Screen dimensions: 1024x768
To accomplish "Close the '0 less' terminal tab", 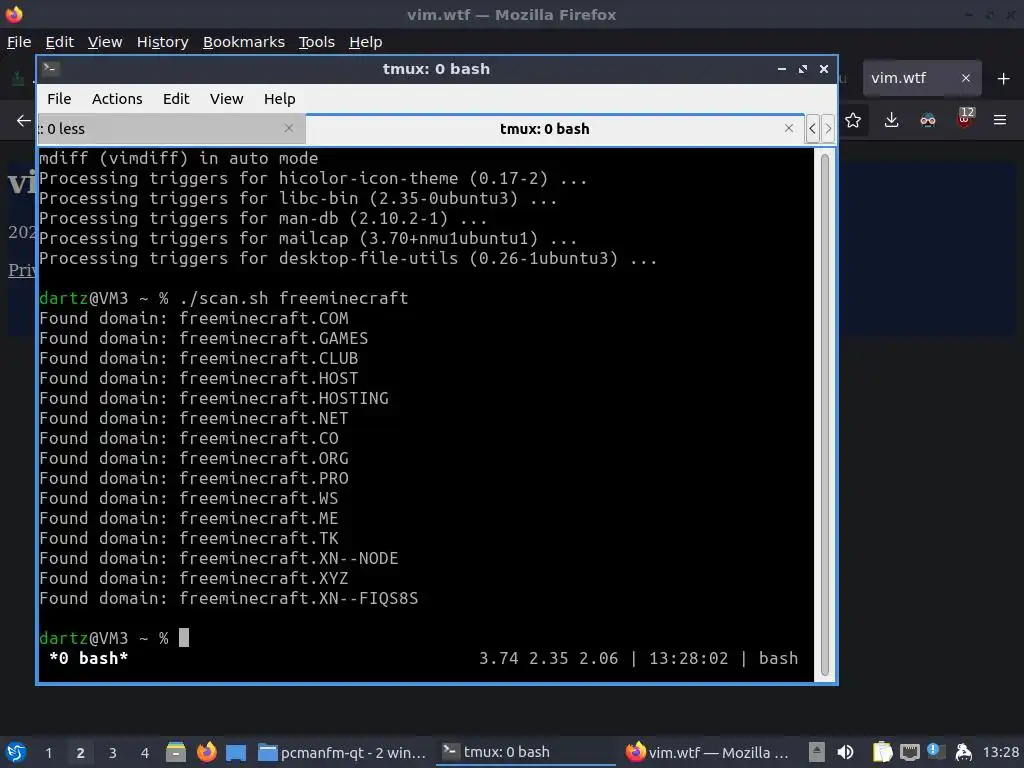I will tap(289, 128).
